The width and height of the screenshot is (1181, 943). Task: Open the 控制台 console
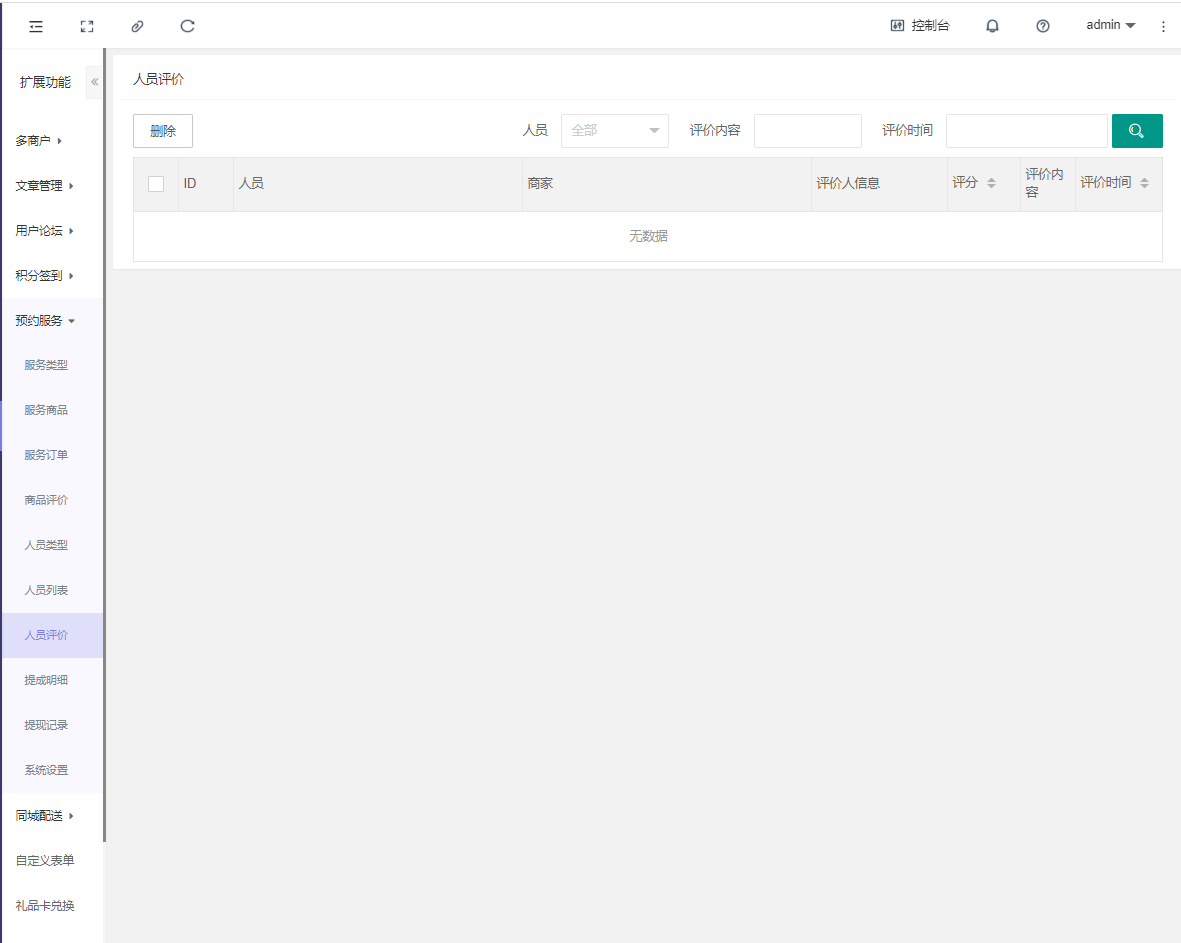click(x=920, y=26)
